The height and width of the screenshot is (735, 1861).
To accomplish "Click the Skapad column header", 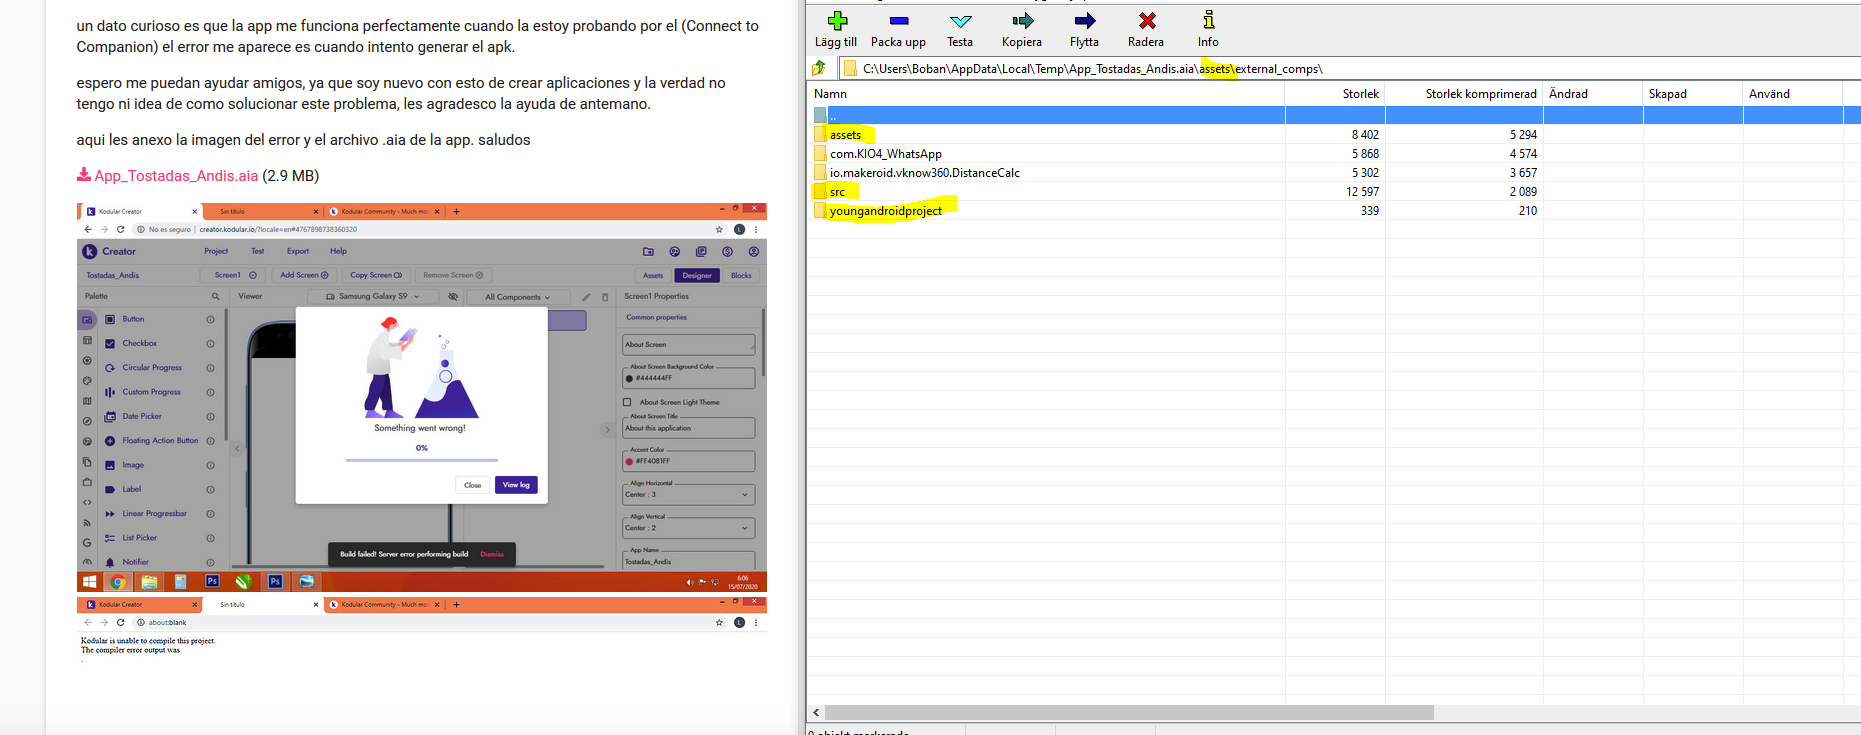I will point(1693,94).
